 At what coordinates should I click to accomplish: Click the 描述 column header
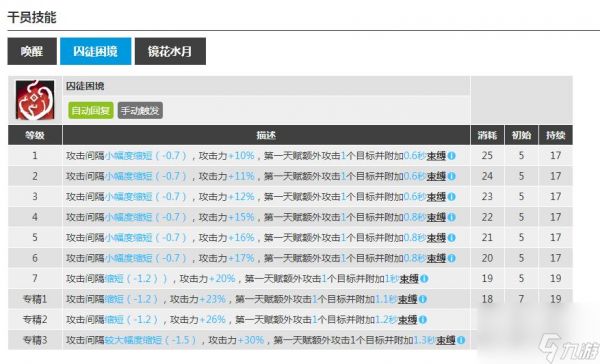266,135
